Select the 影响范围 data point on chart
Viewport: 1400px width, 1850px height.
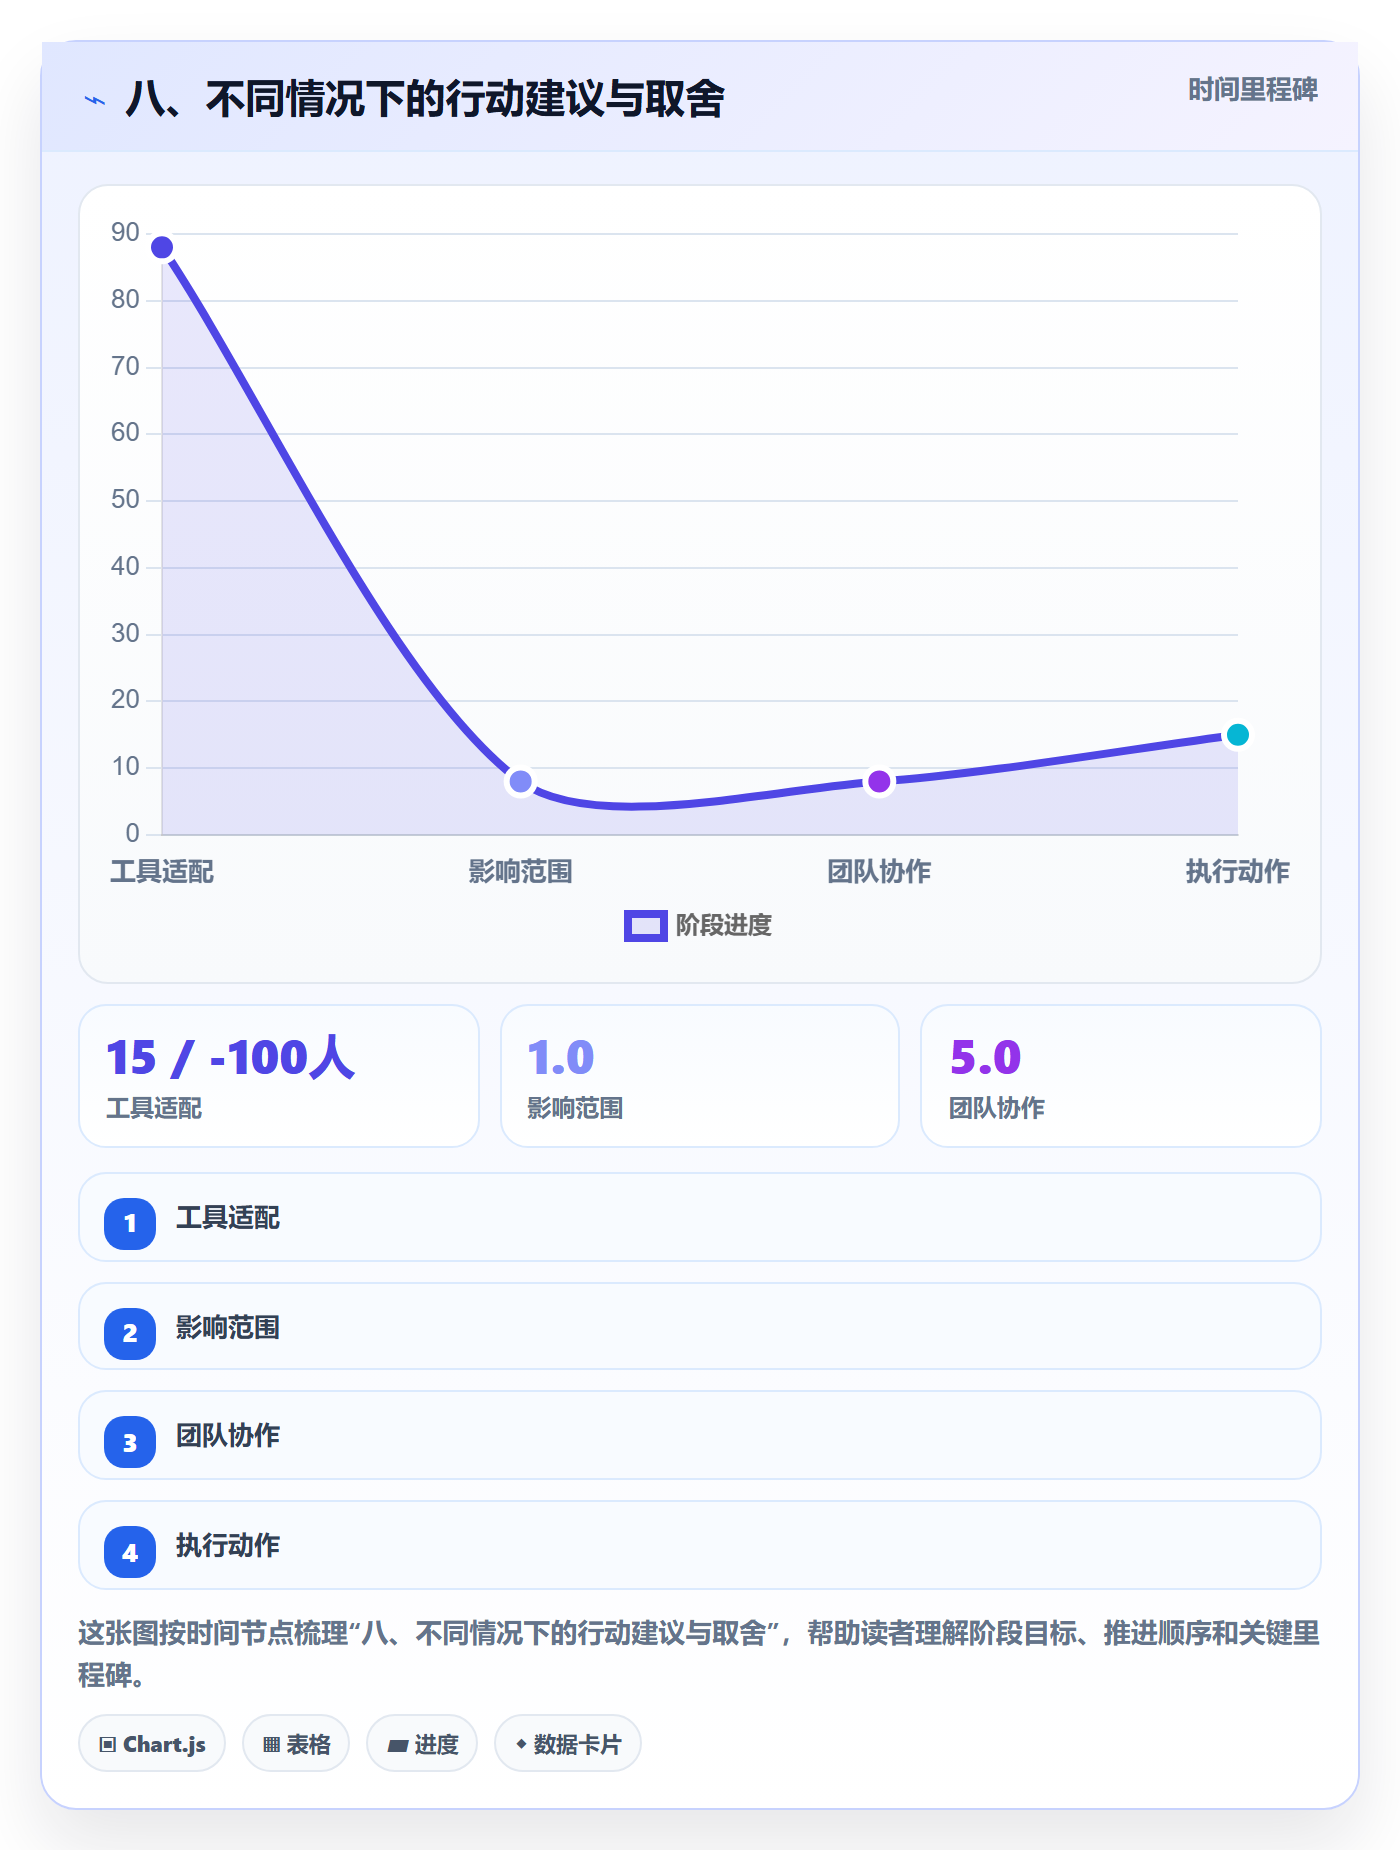click(x=520, y=781)
